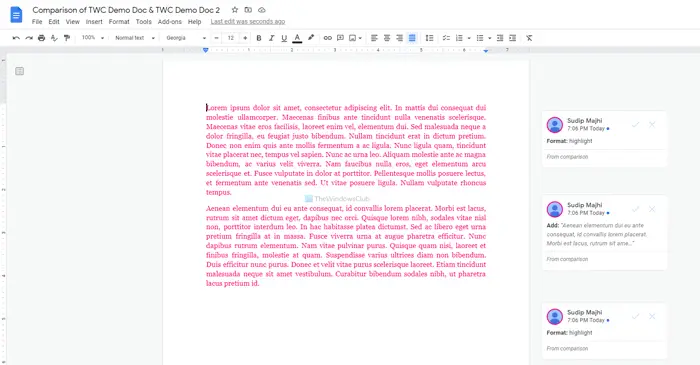The width and height of the screenshot is (700, 365).
Task: Insert a bulleted list
Action: (x=480, y=38)
